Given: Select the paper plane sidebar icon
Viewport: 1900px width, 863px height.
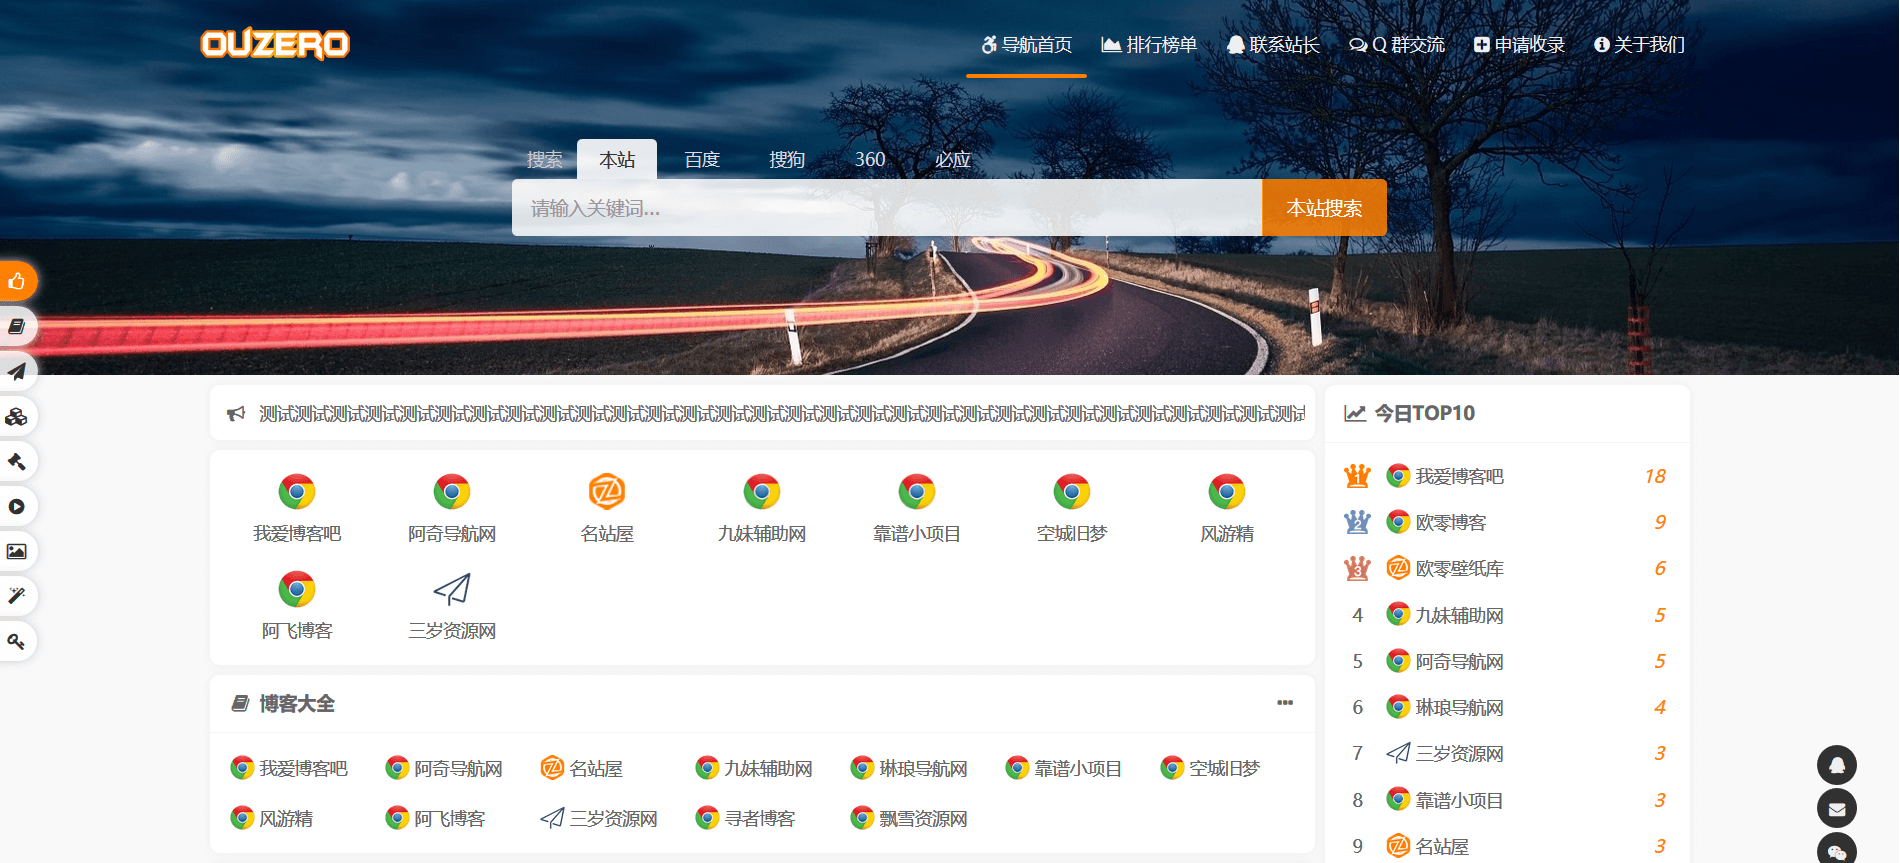Looking at the screenshot, I should point(17,372).
